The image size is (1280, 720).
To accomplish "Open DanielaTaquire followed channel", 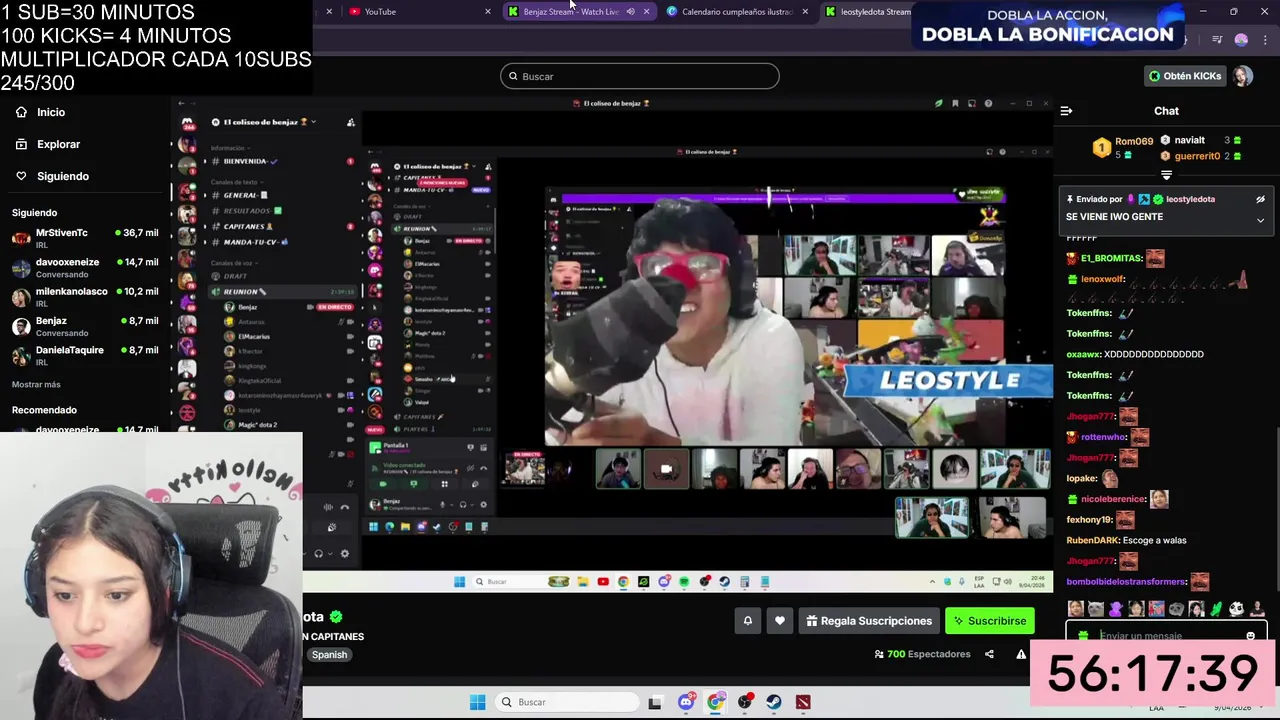I will point(85,355).
